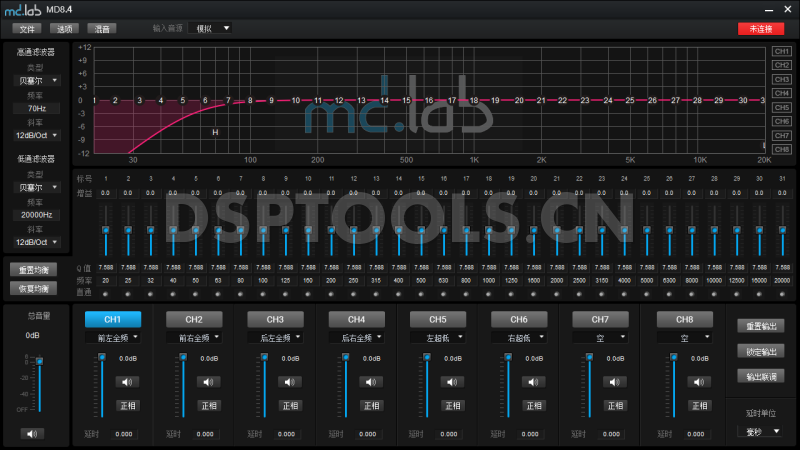Screen dimensions: 800x450
Task: Click the Q value field of band 31
Action: pos(782,267)
